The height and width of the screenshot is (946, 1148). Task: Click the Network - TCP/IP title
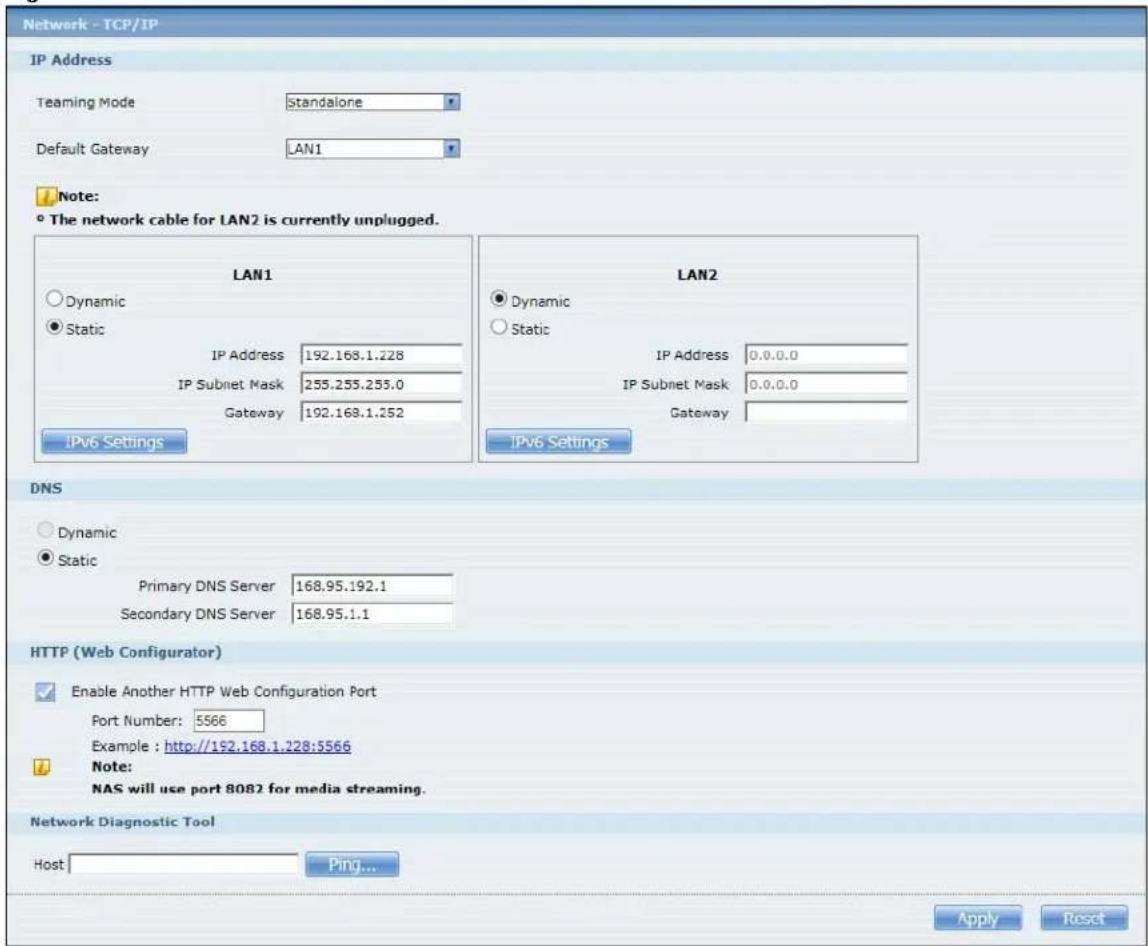pos(91,24)
